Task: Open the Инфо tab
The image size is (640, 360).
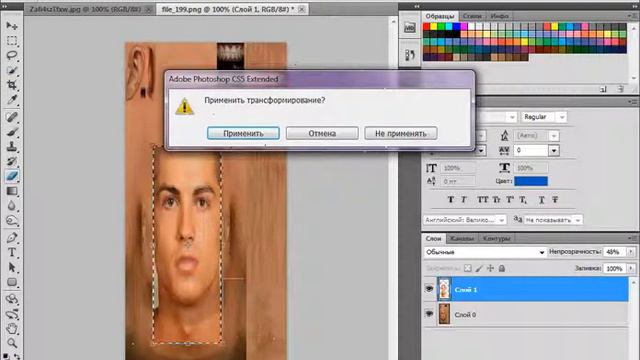Action: pos(500,16)
